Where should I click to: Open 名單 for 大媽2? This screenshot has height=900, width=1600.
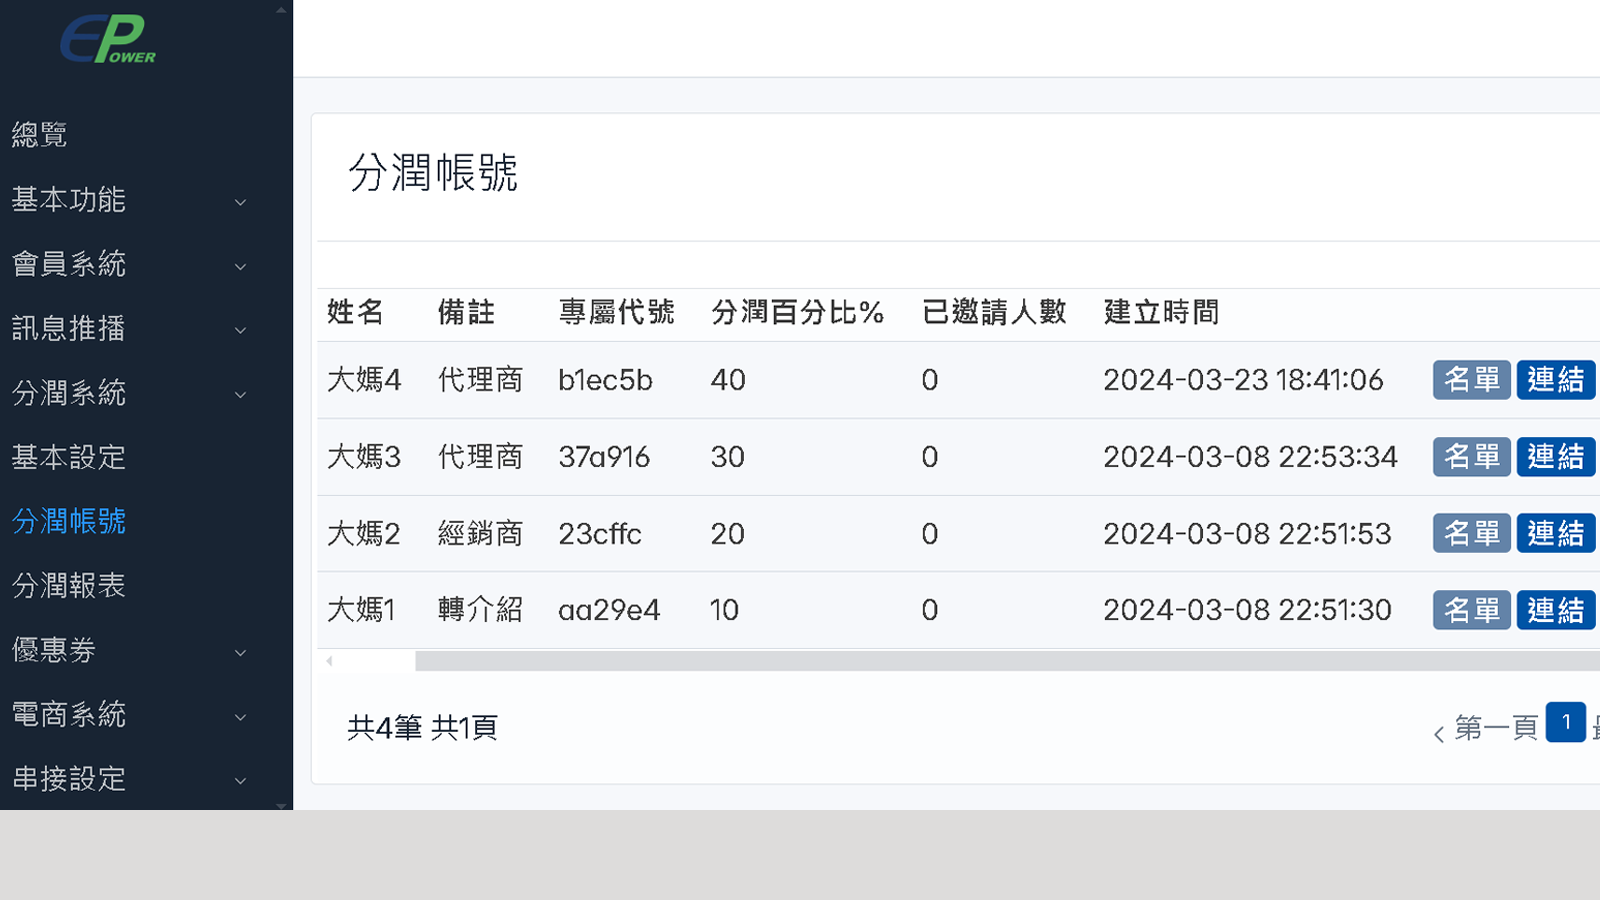pos(1471,533)
